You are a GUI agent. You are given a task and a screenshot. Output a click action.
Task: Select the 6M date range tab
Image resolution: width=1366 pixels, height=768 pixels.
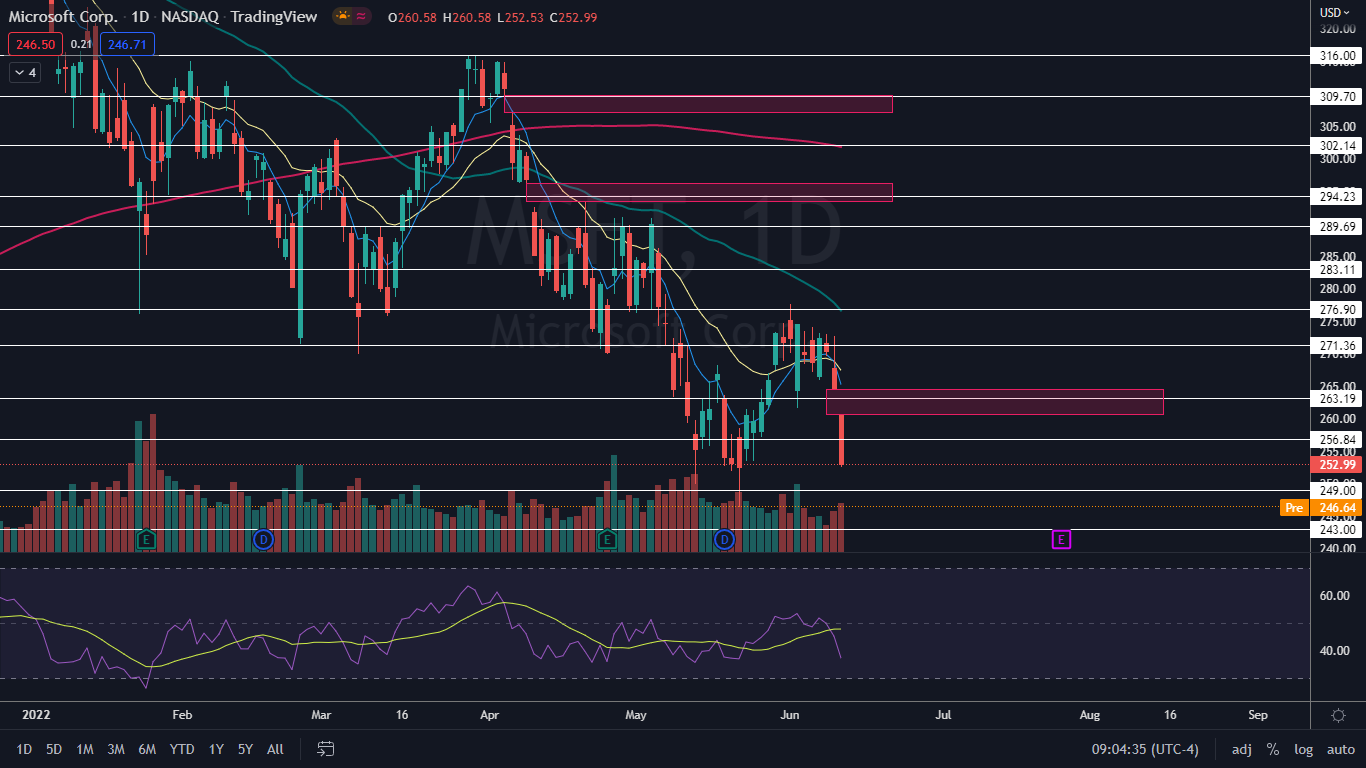[147, 749]
